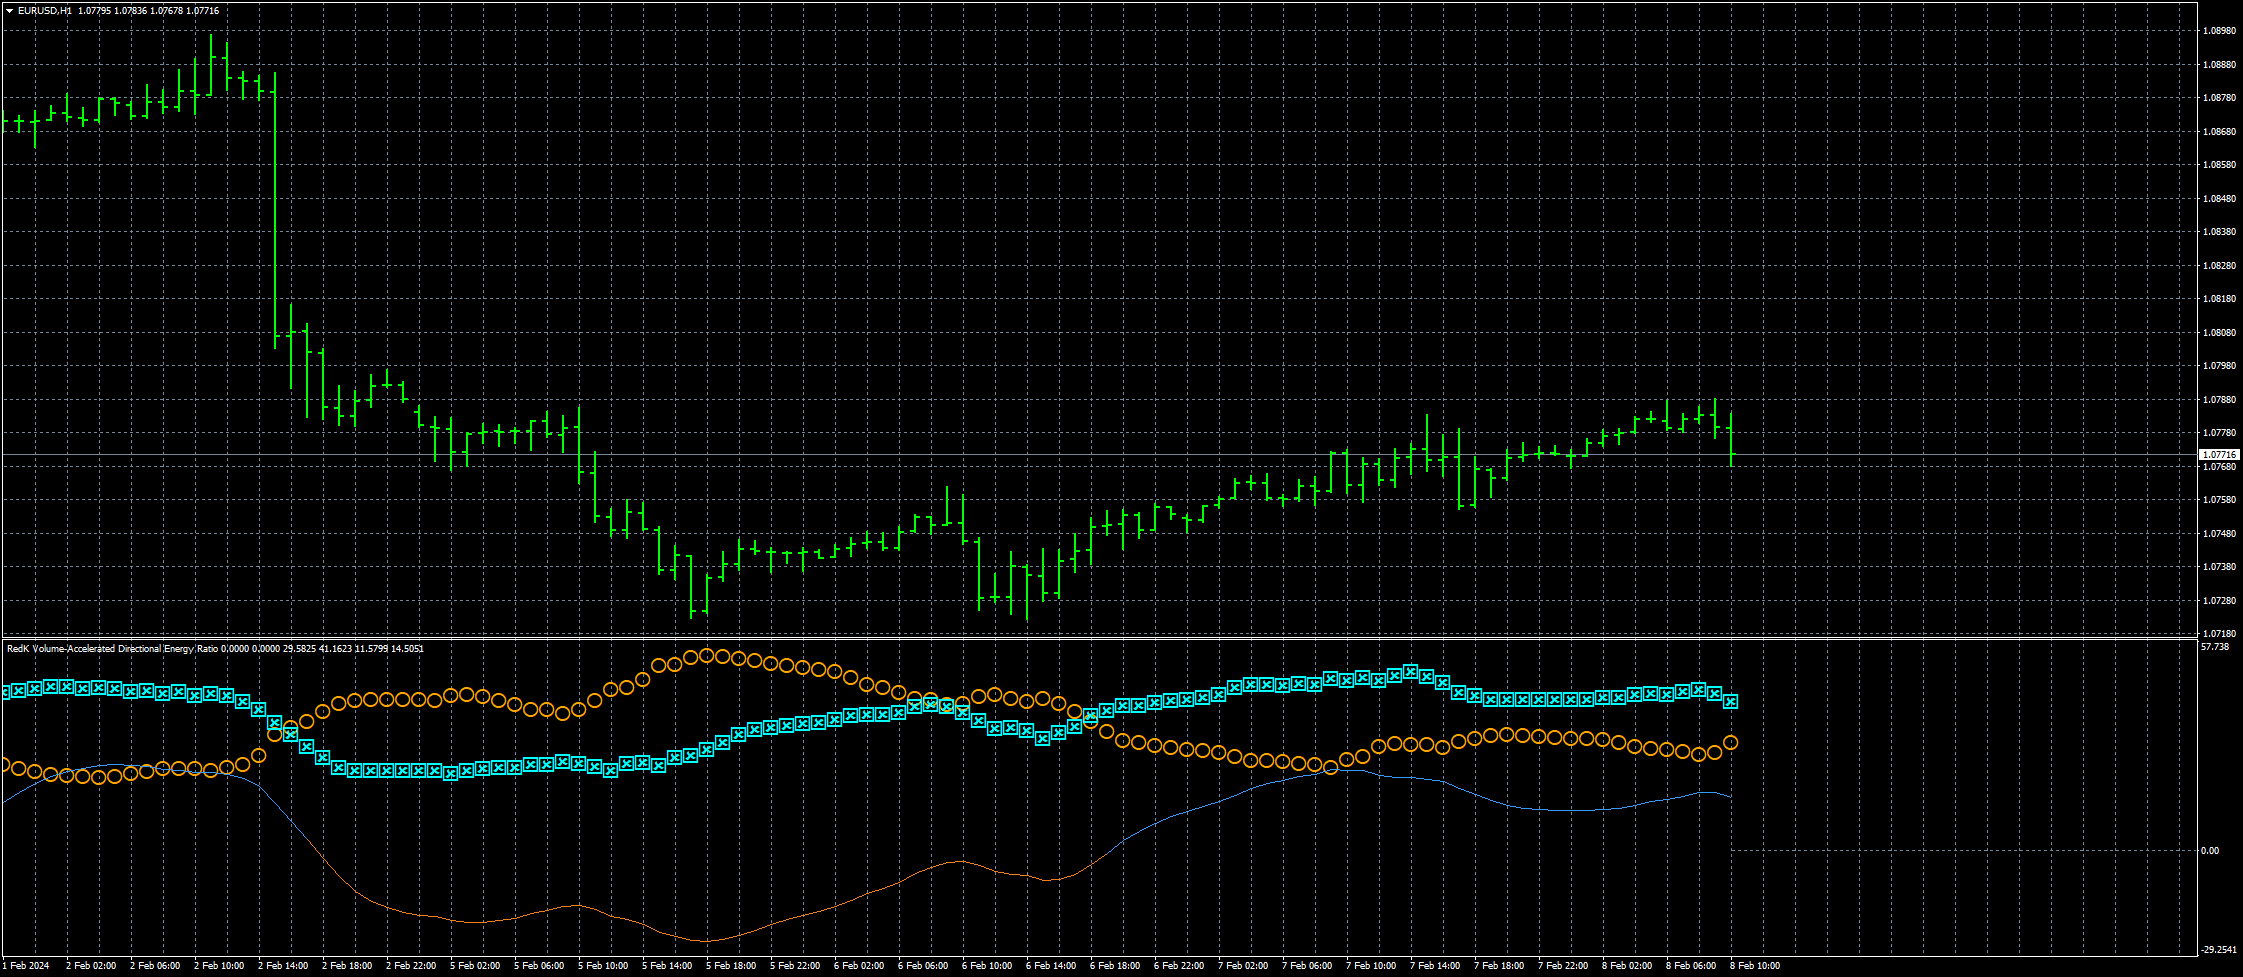Screen dimensions: 2243x977
Task: Click the 6 Feb 18:00 time label
Action: click(1115, 966)
